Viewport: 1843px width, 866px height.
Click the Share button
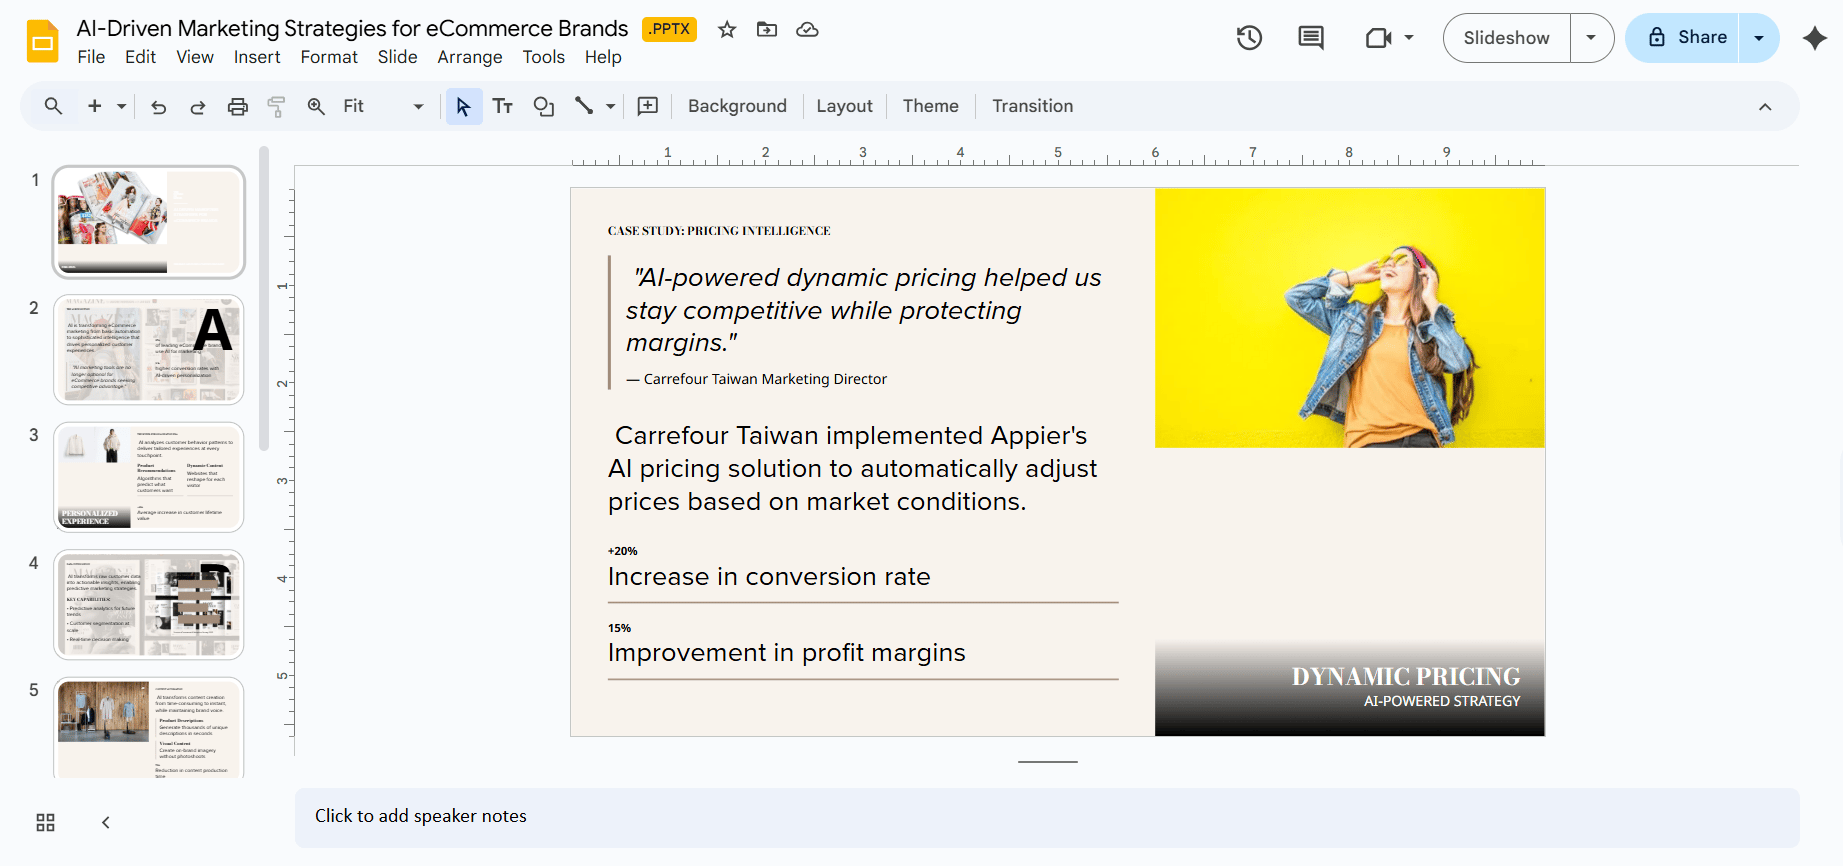point(1683,38)
